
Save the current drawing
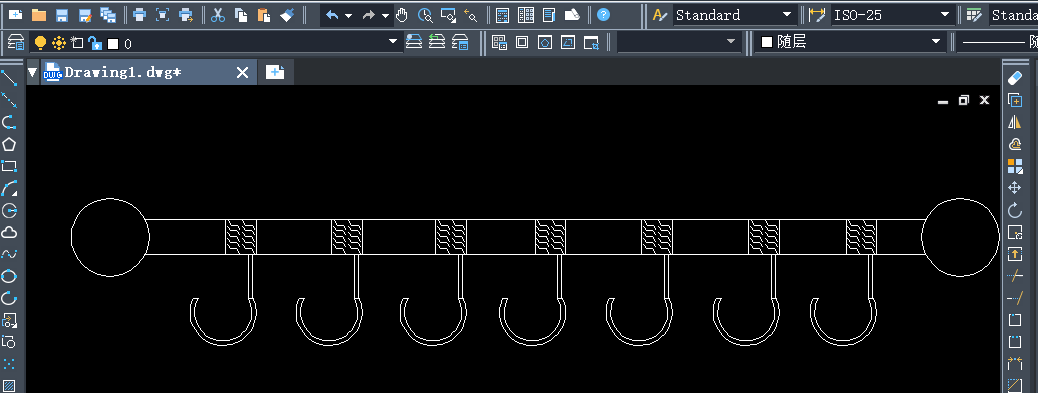pyautogui.click(x=62, y=15)
